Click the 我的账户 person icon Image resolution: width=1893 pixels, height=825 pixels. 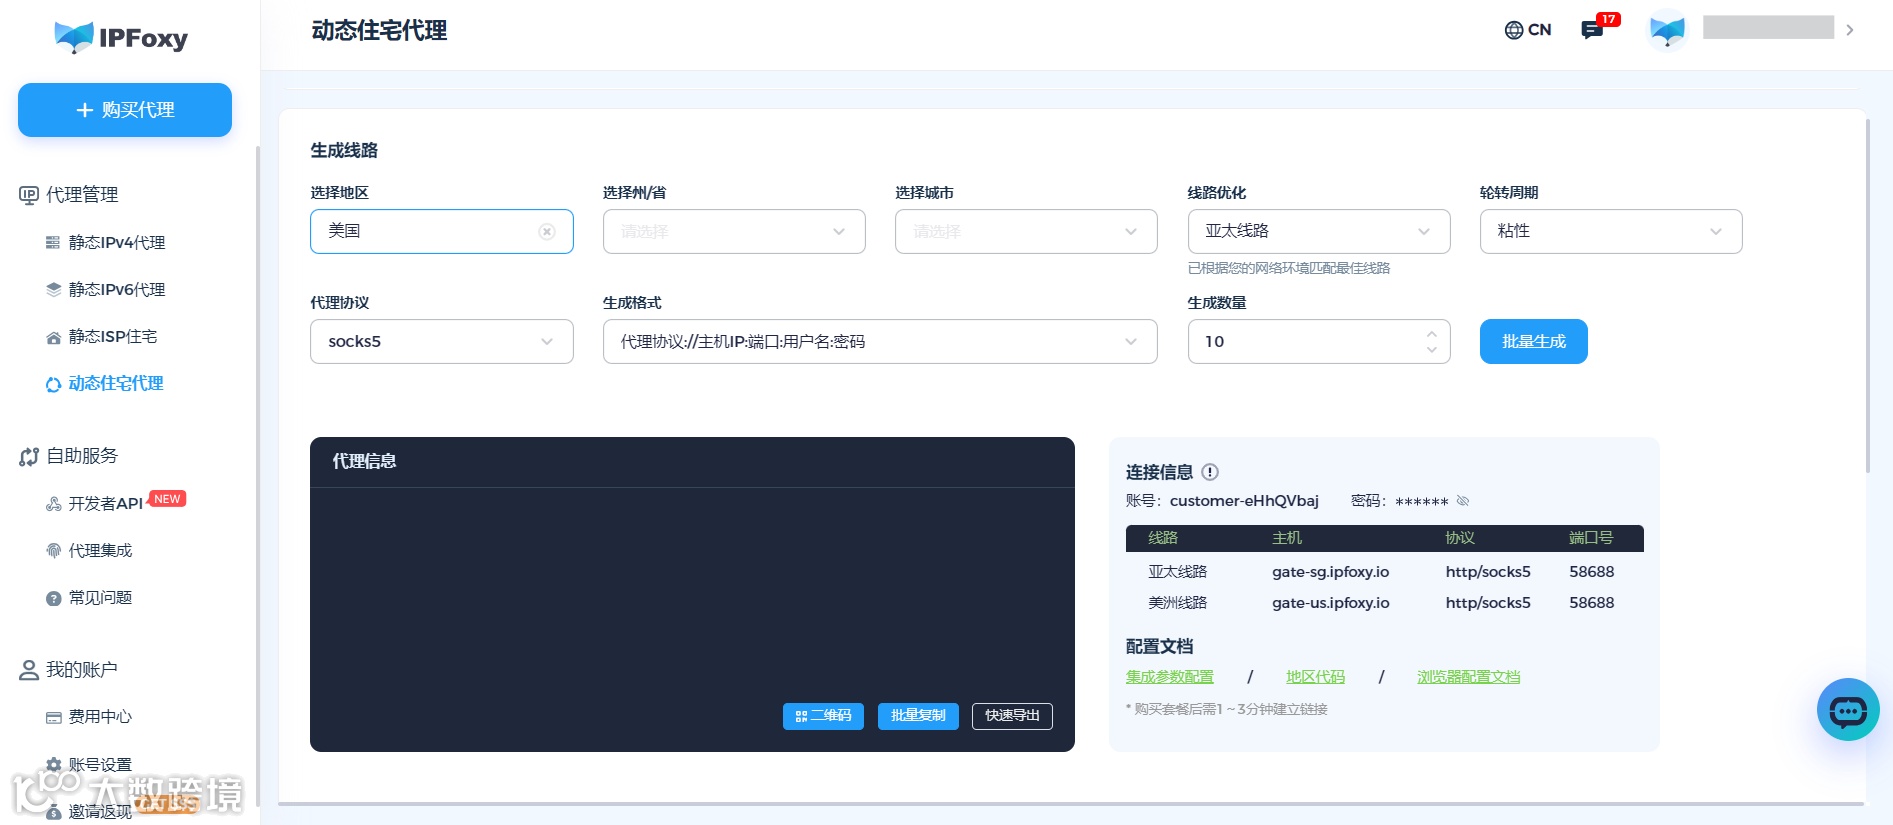coord(28,670)
